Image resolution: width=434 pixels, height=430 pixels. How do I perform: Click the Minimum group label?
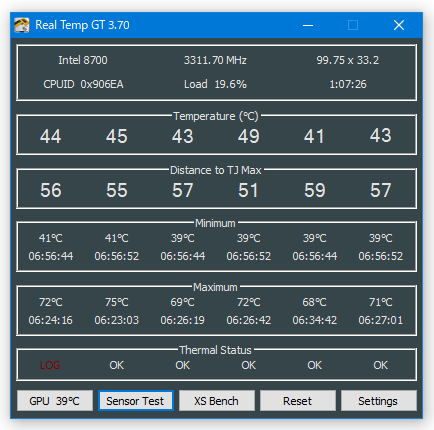pyautogui.click(x=215, y=223)
